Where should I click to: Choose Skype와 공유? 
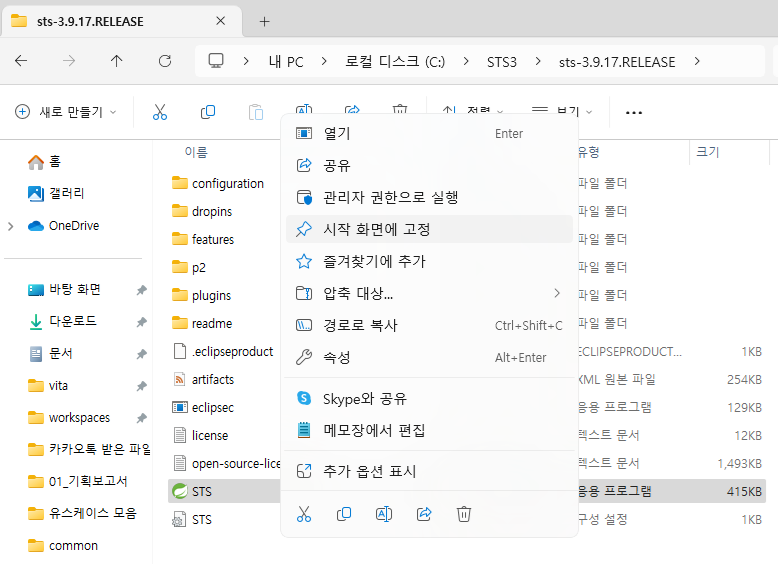[429, 398]
